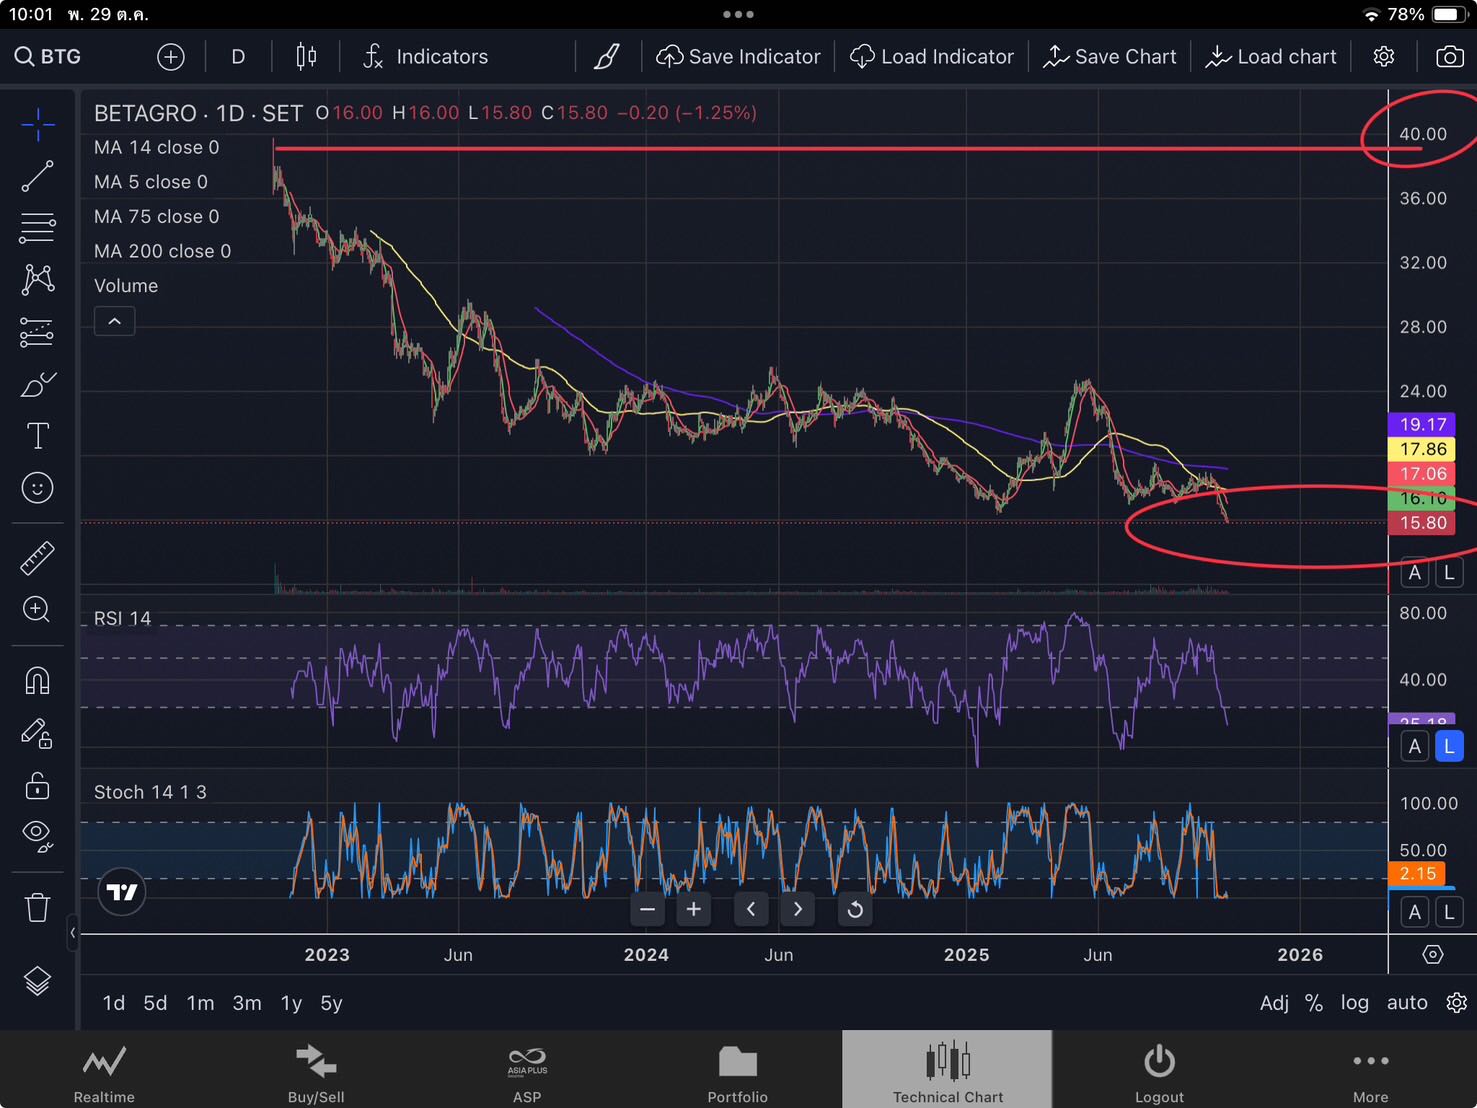The image size is (1477, 1108).
Task: Select the magnifier zoom tool in sidebar
Action: pos(37,609)
